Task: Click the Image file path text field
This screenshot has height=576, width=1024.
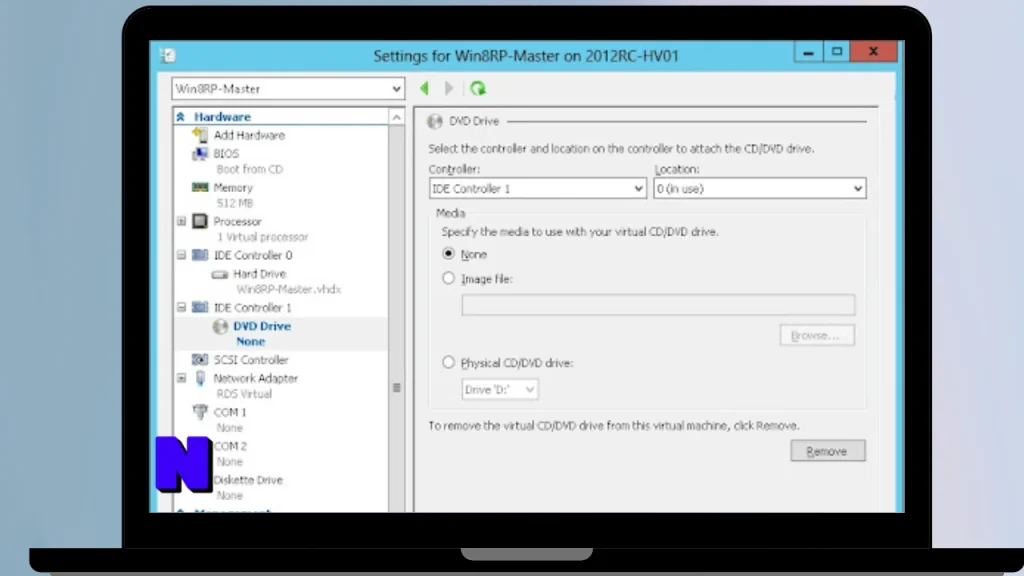Action: (x=658, y=305)
